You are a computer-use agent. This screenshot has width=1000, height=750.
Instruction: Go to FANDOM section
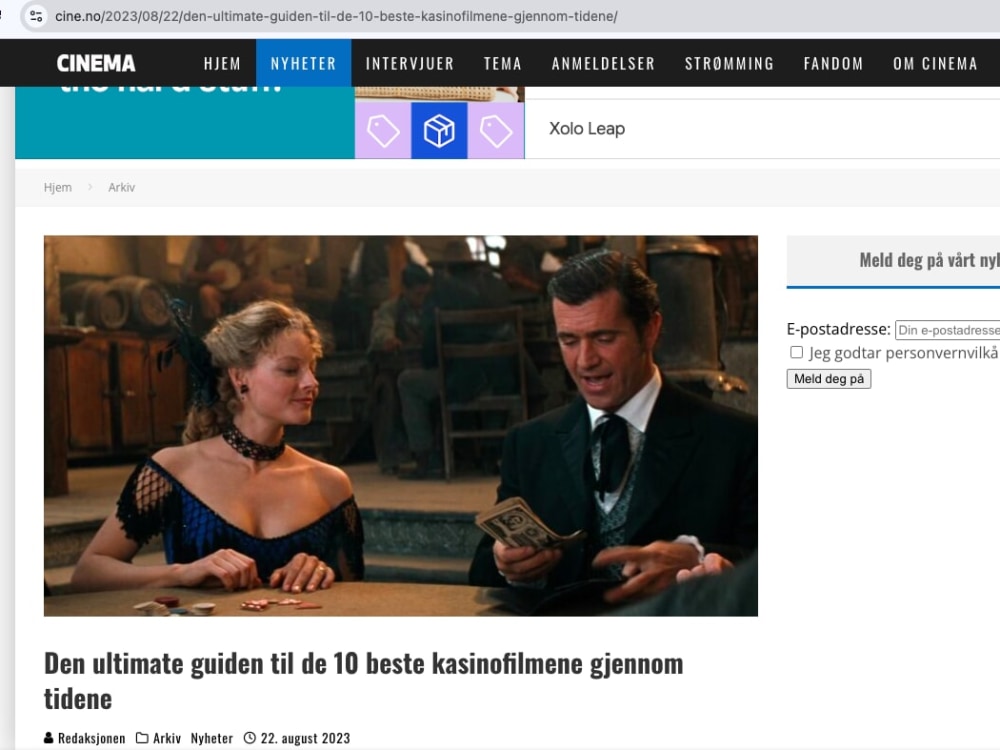pos(833,64)
